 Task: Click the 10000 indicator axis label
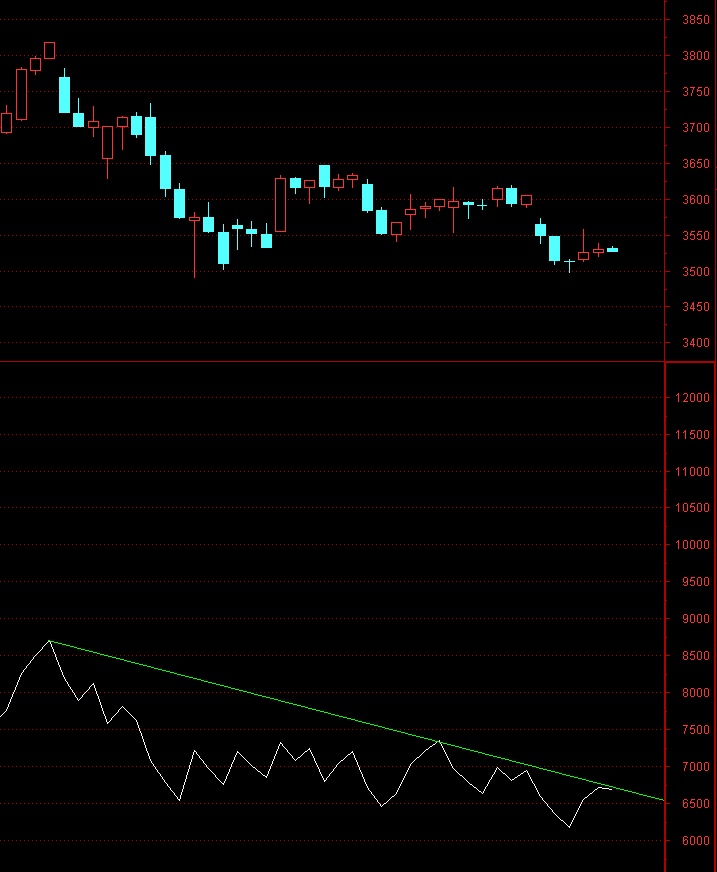[693, 545]
